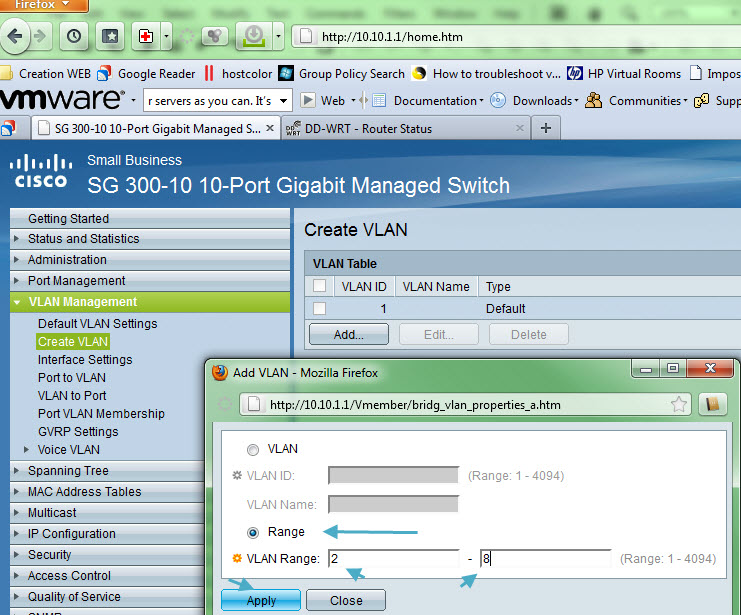Screen dimensions: 741x615
Task: Click the green download arrow icon
Action: pyautogui.click(x=254, y=36)
